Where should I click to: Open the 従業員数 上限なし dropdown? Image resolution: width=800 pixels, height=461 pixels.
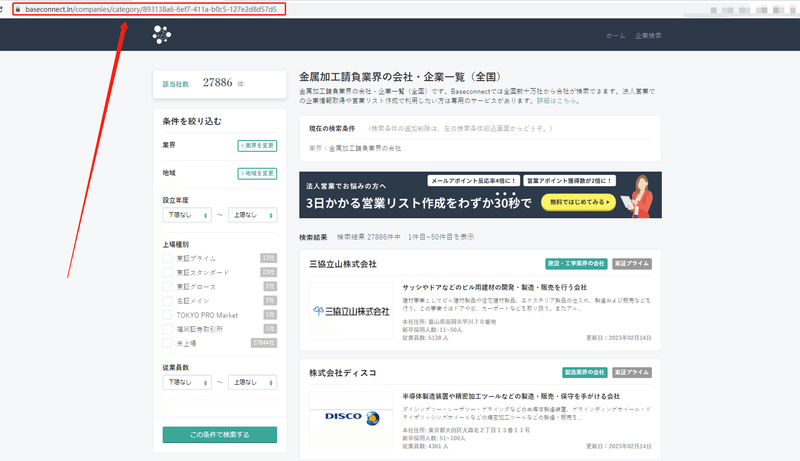[x=253, y=382]
